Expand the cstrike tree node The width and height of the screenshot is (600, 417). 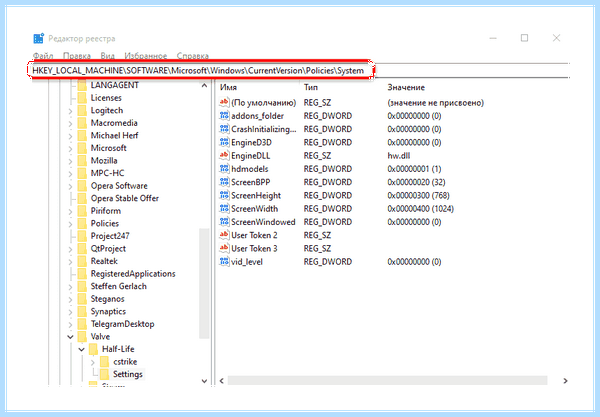[93, 362]
